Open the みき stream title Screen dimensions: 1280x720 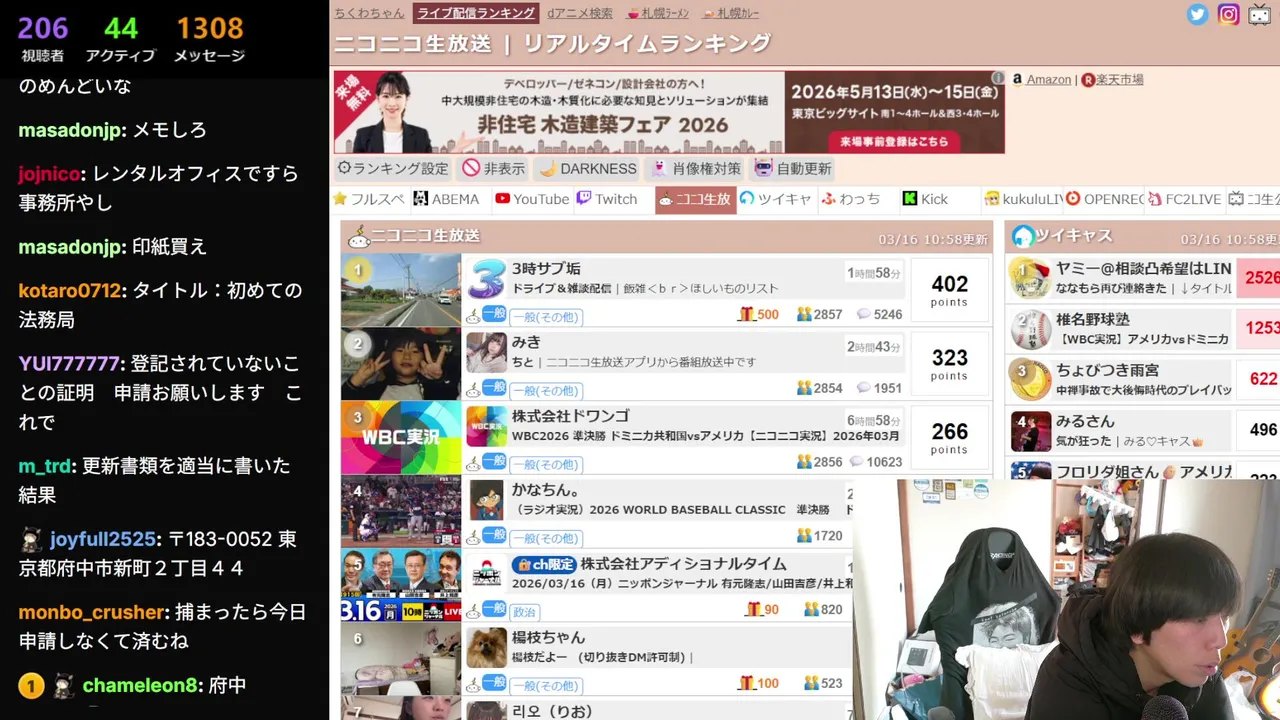coord(526,342)
